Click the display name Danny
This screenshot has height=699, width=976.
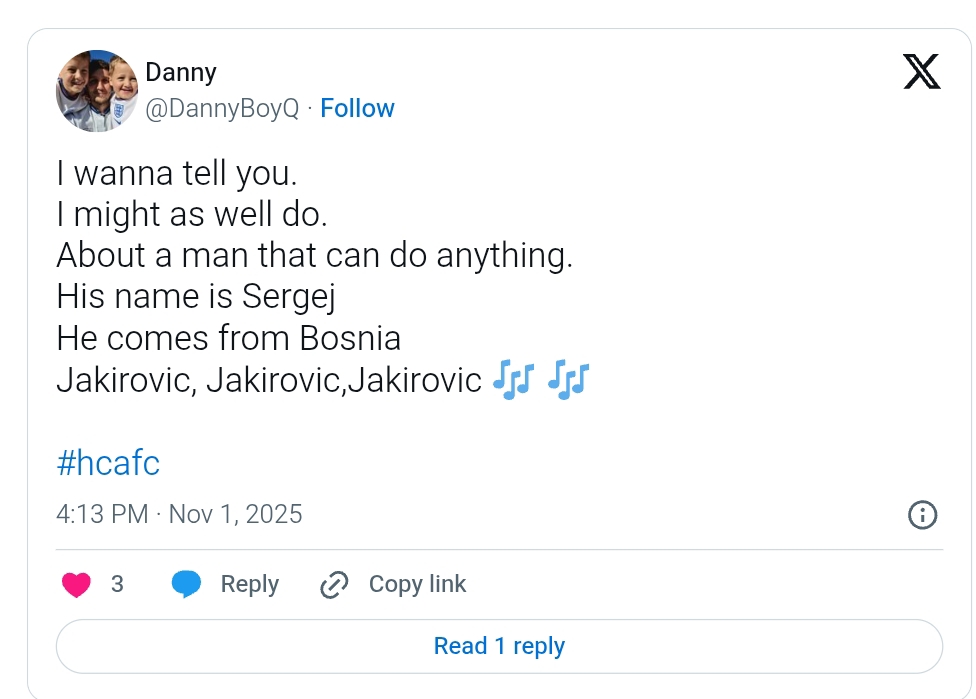click(x=181, y=72)
